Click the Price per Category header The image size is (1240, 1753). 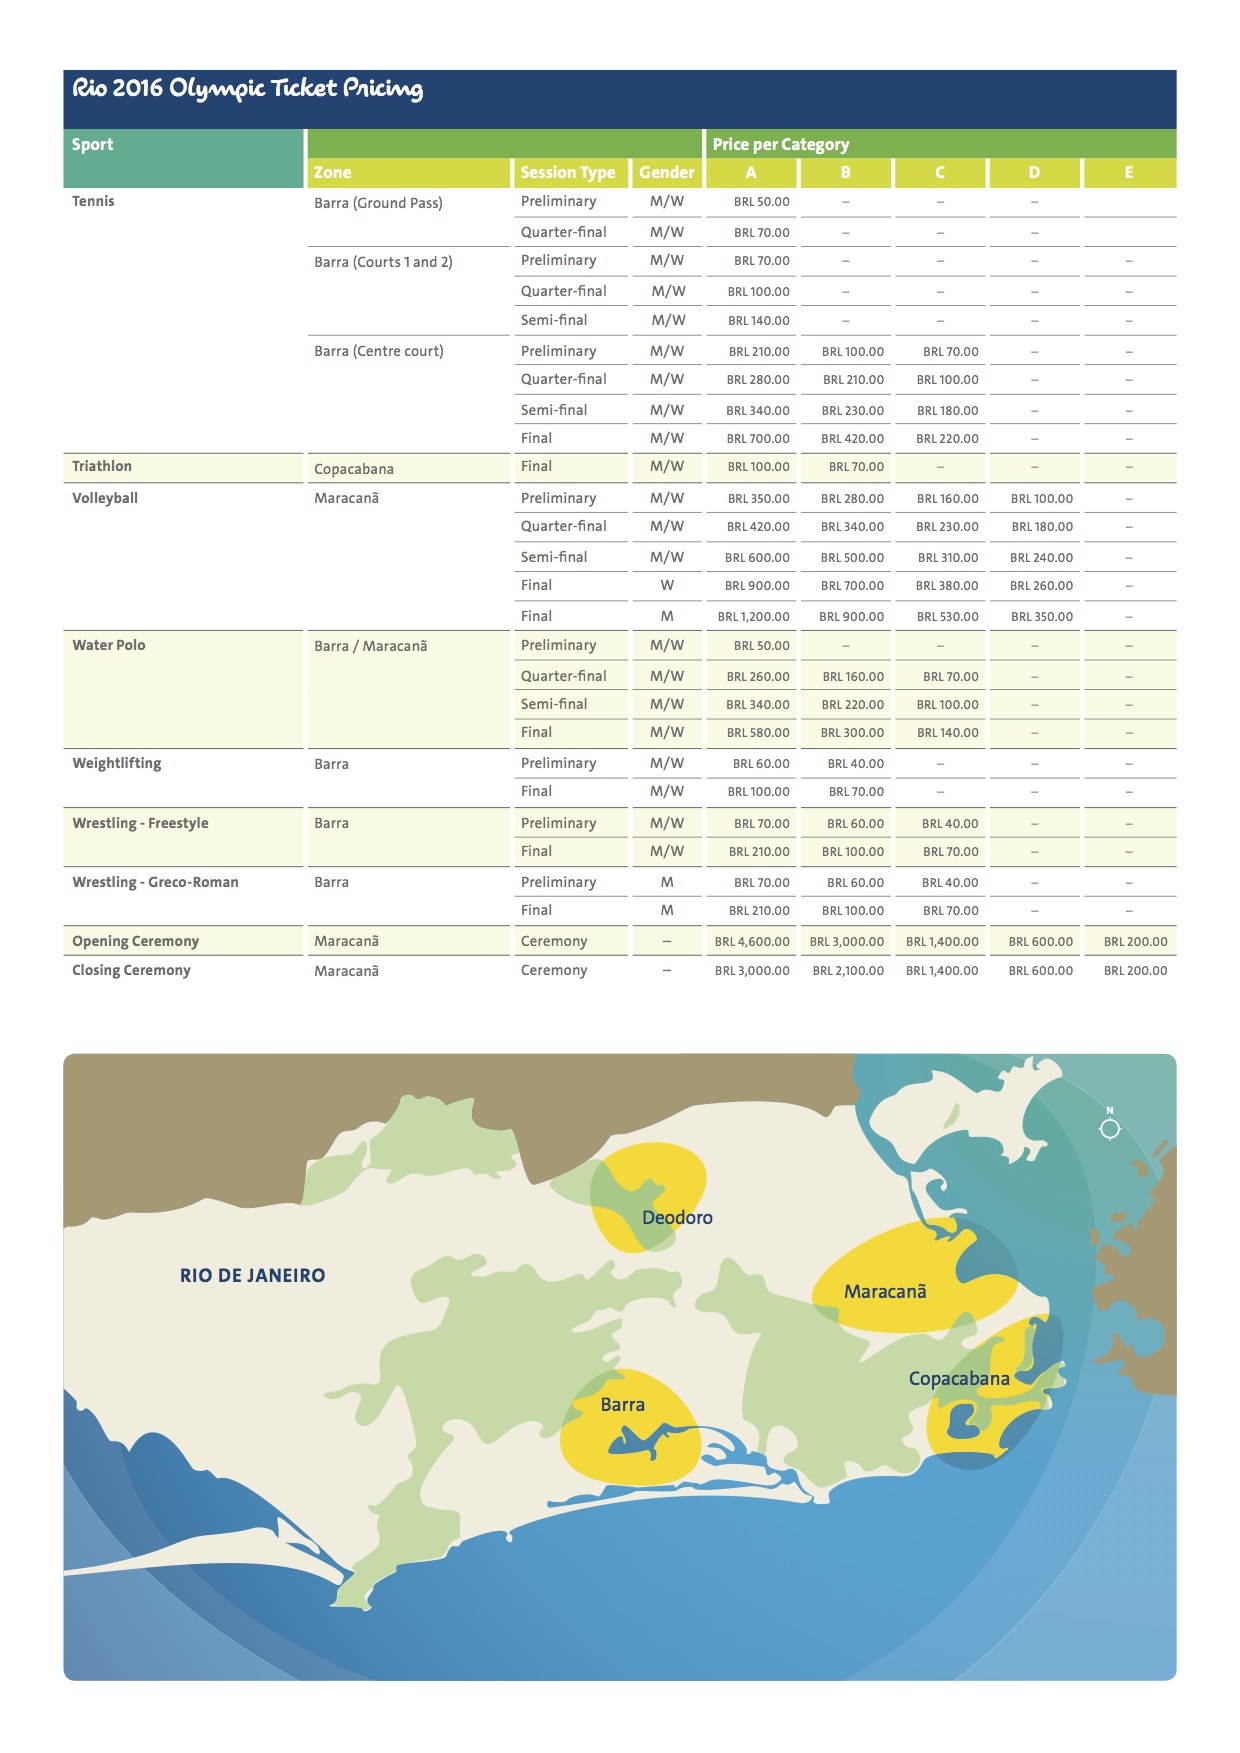[780, 144]
